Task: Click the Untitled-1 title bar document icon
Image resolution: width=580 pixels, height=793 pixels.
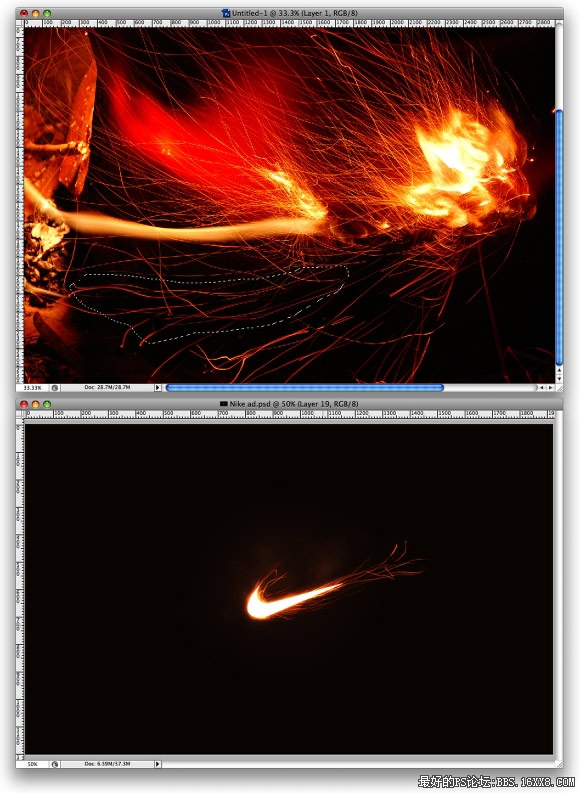Action: coord(226,13)
